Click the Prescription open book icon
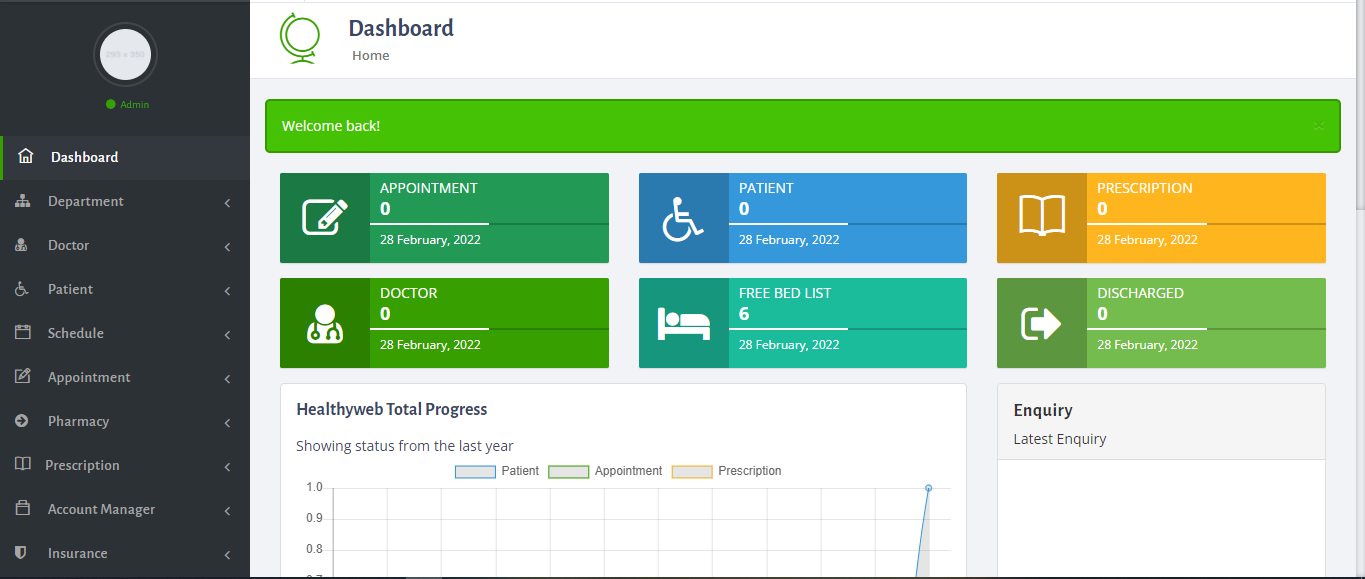This screenshot has height=579, width=1365. 1041,217
